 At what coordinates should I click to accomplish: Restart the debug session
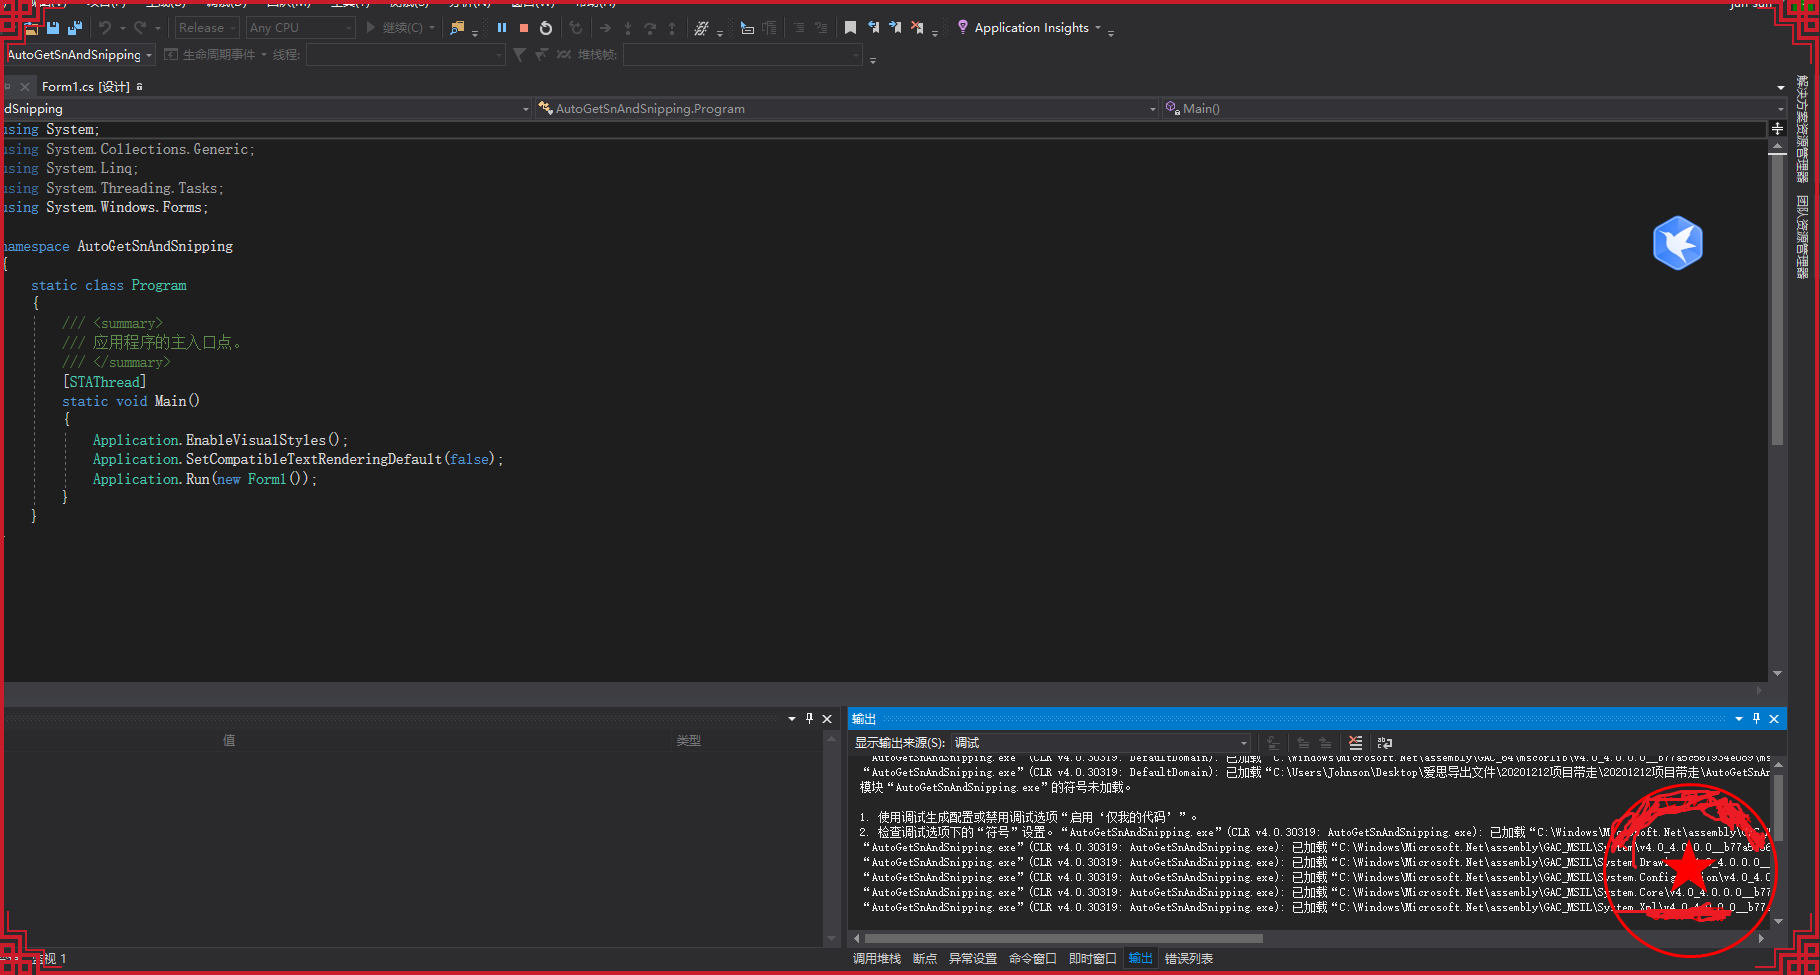546,28
